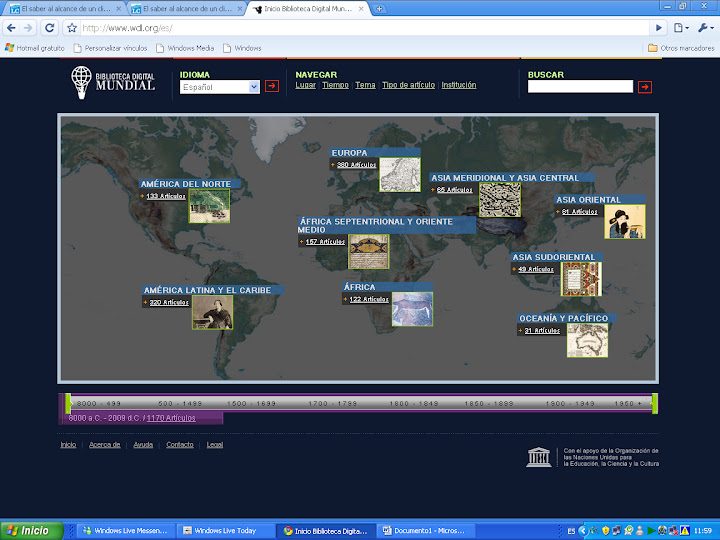720x540 pixels.
Task: Click the UNESCO temple logo
Action: tap(539, 457)
